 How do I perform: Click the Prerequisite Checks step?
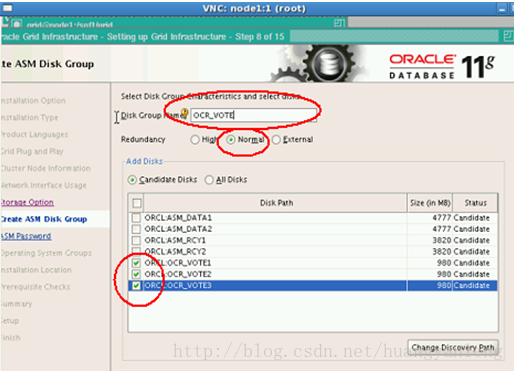pyautogui.click(x=35, y=287)
